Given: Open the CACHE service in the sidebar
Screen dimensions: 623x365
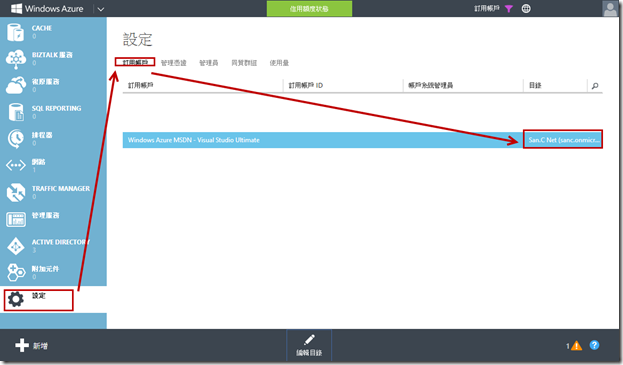Looking at the screenshot, I should click(53, 32).
